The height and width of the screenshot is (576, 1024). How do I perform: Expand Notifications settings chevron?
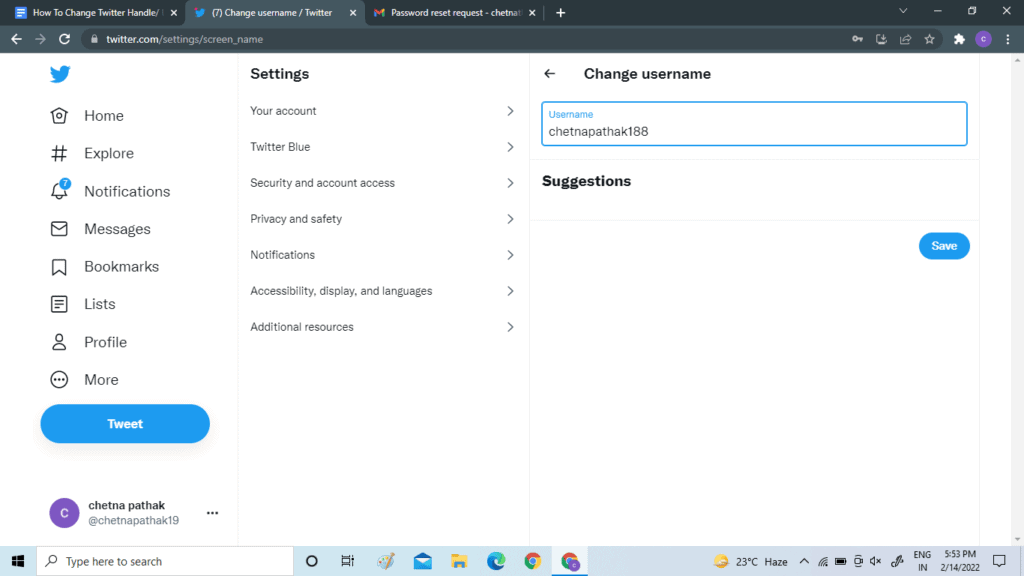(x=510, y=255)
